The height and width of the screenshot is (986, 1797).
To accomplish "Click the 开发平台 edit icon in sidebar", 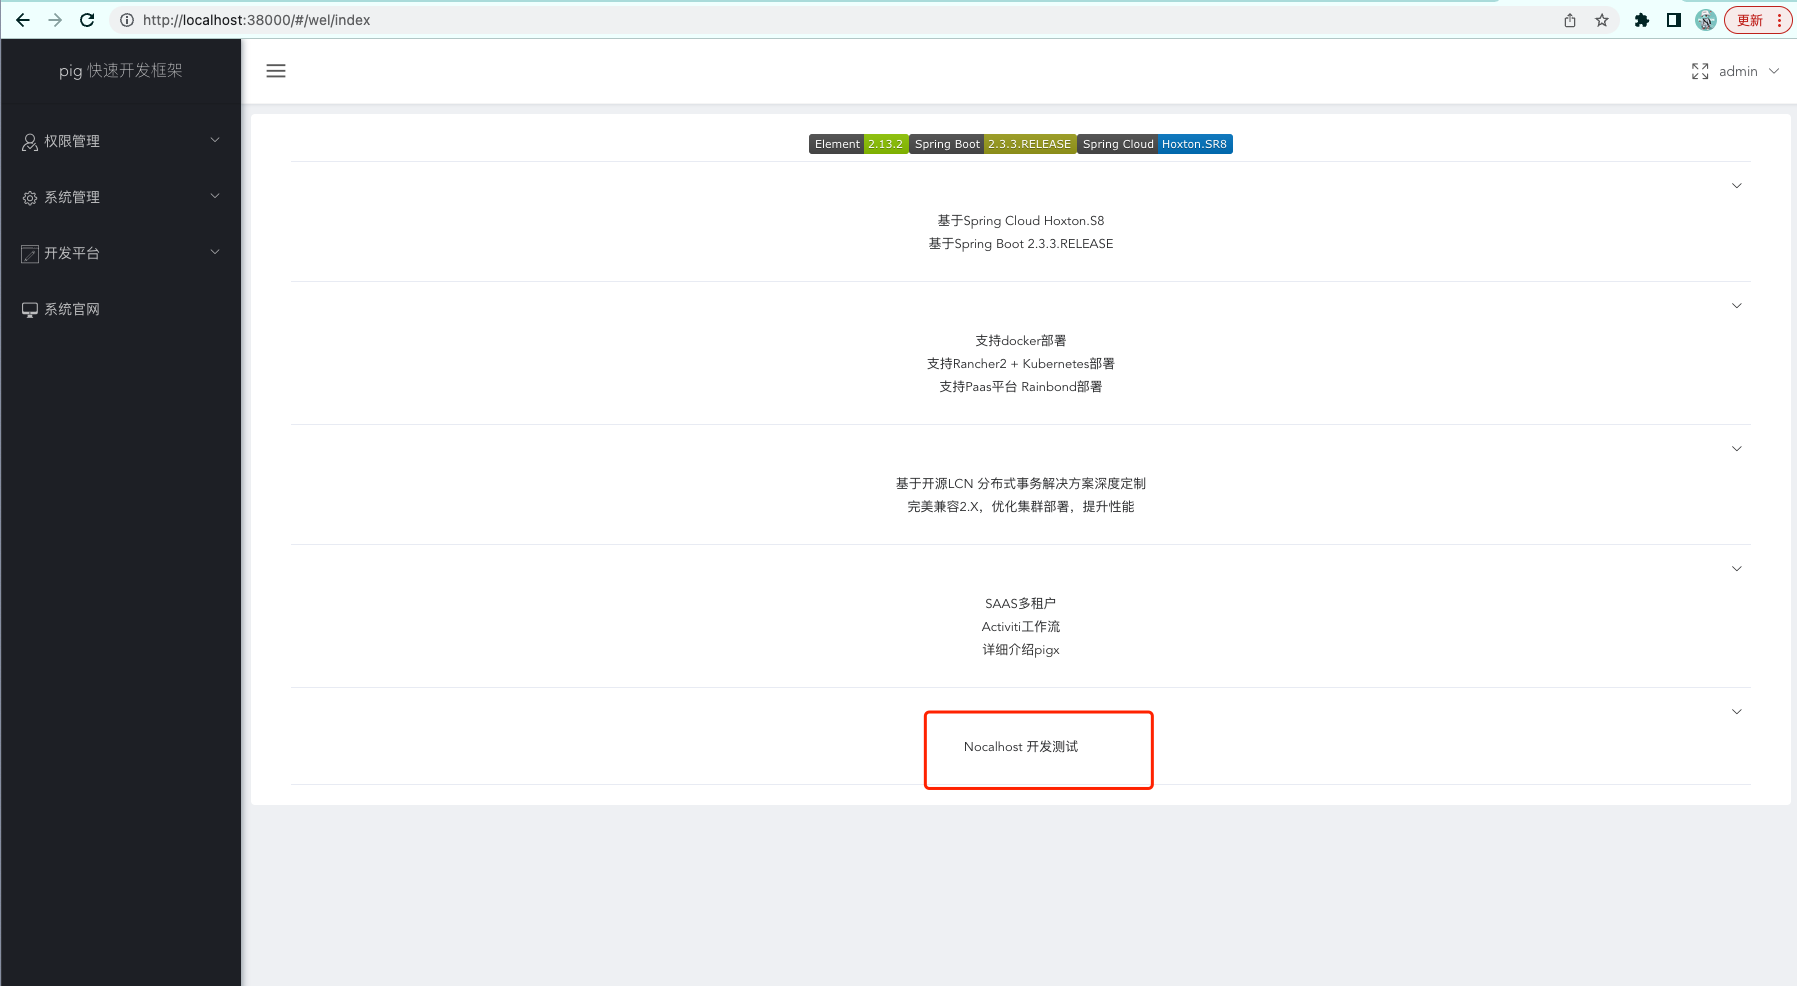I will 30,254.
